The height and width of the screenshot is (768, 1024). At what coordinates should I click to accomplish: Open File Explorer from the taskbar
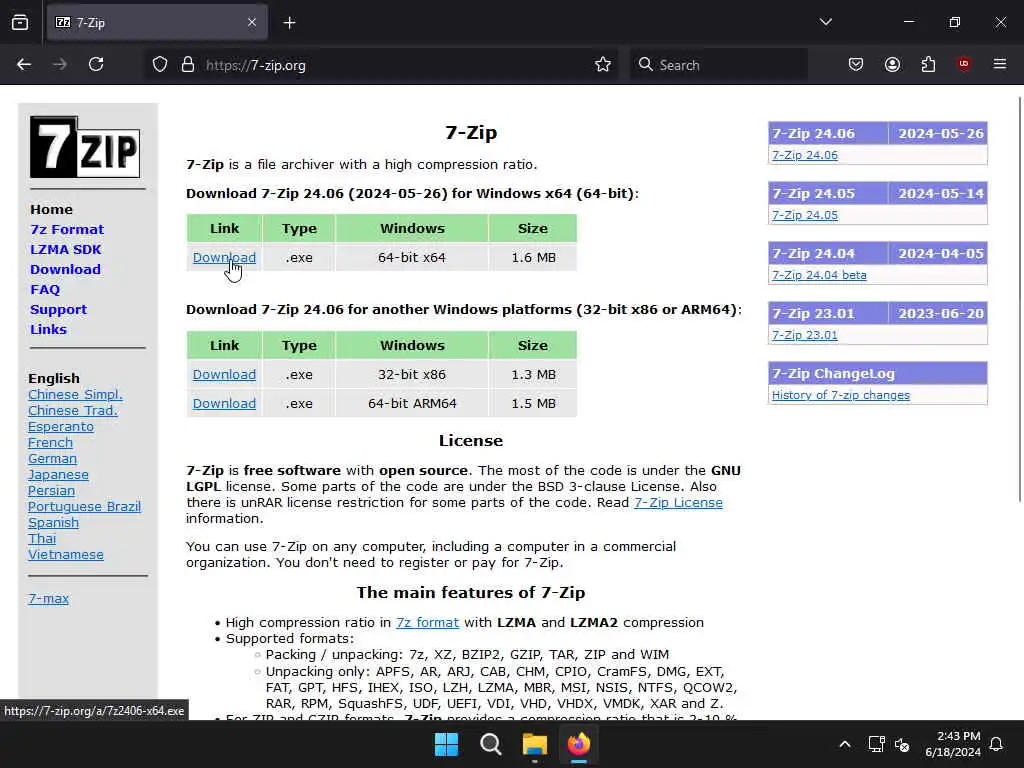535,744
